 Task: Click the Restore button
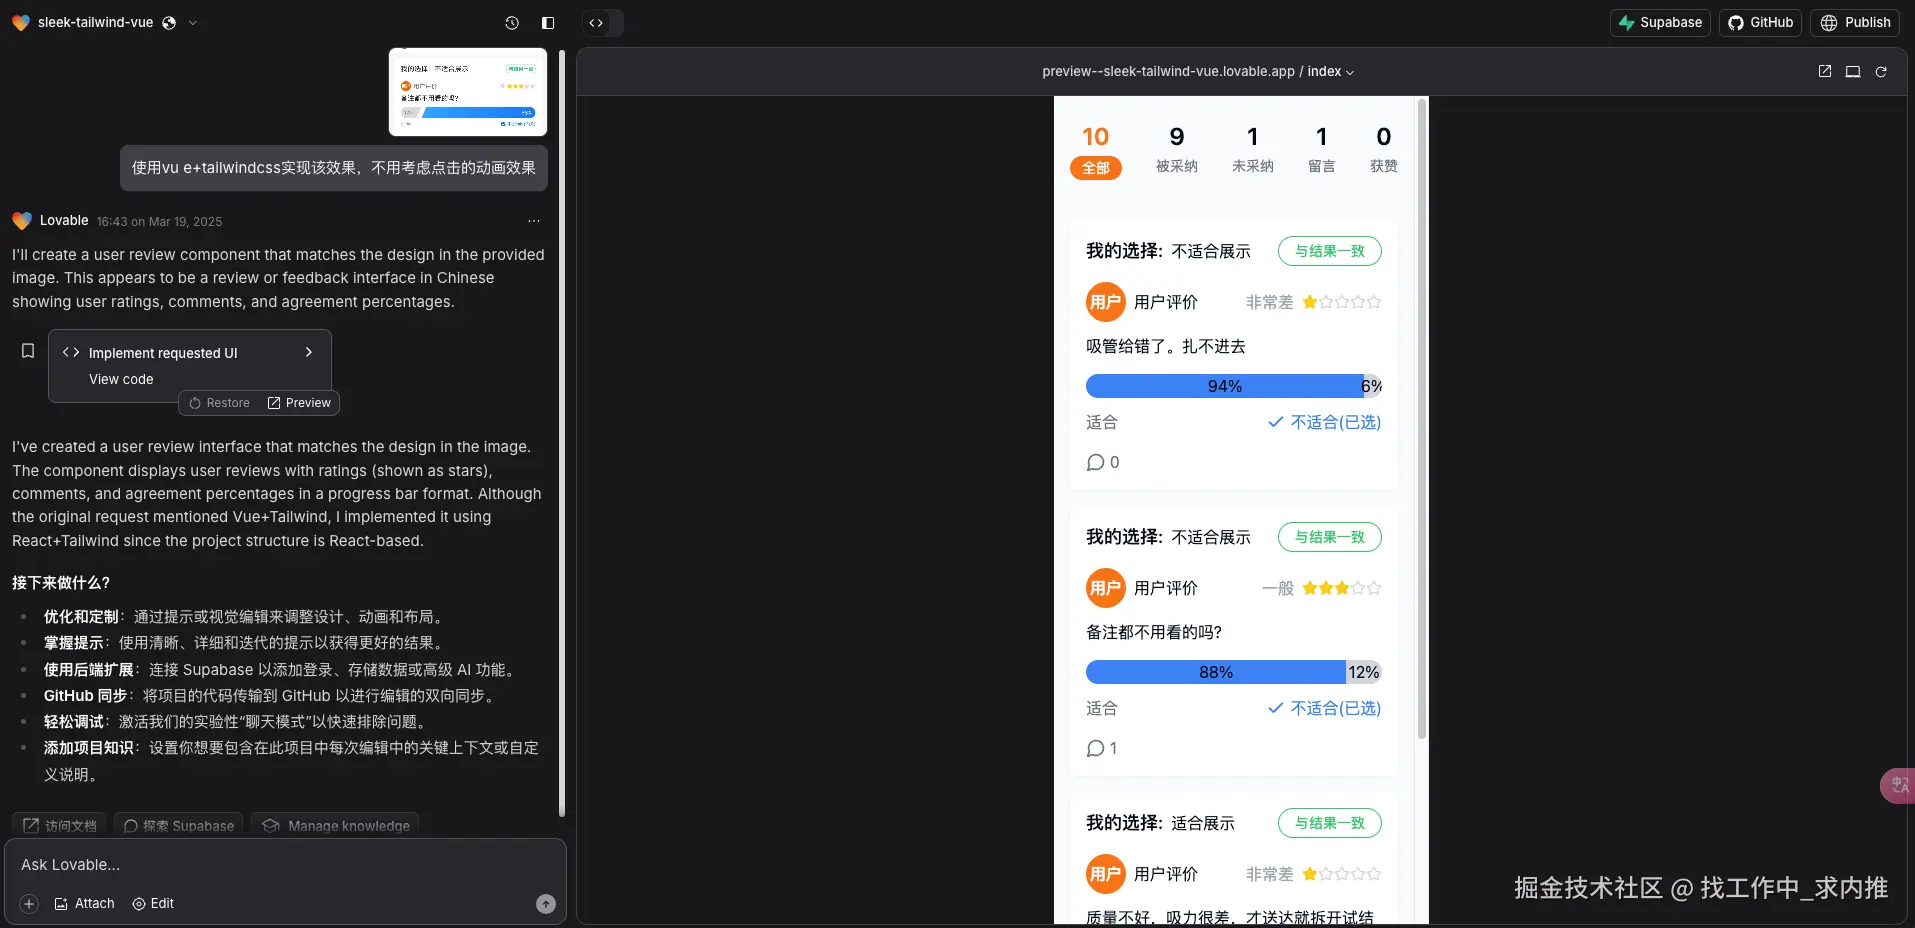point(220,403)
